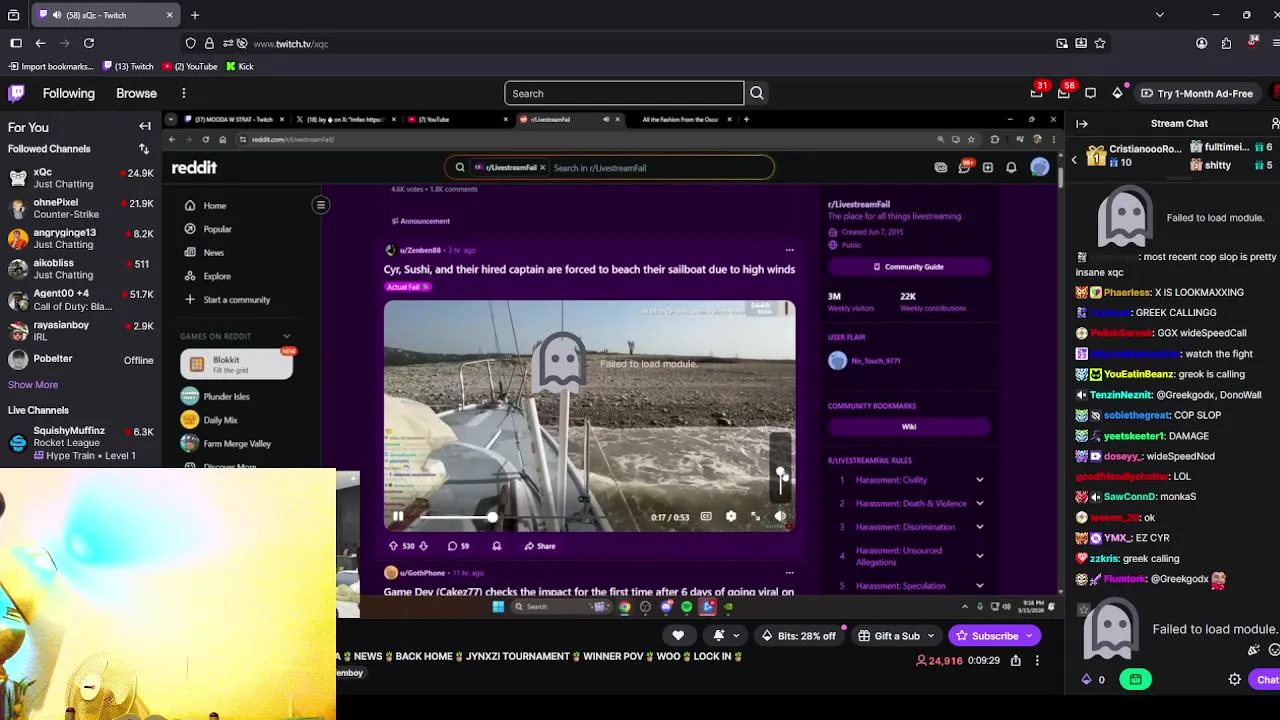Click the lock icon in address bar
Screen dimensions: 1280x720
point(209,44)
